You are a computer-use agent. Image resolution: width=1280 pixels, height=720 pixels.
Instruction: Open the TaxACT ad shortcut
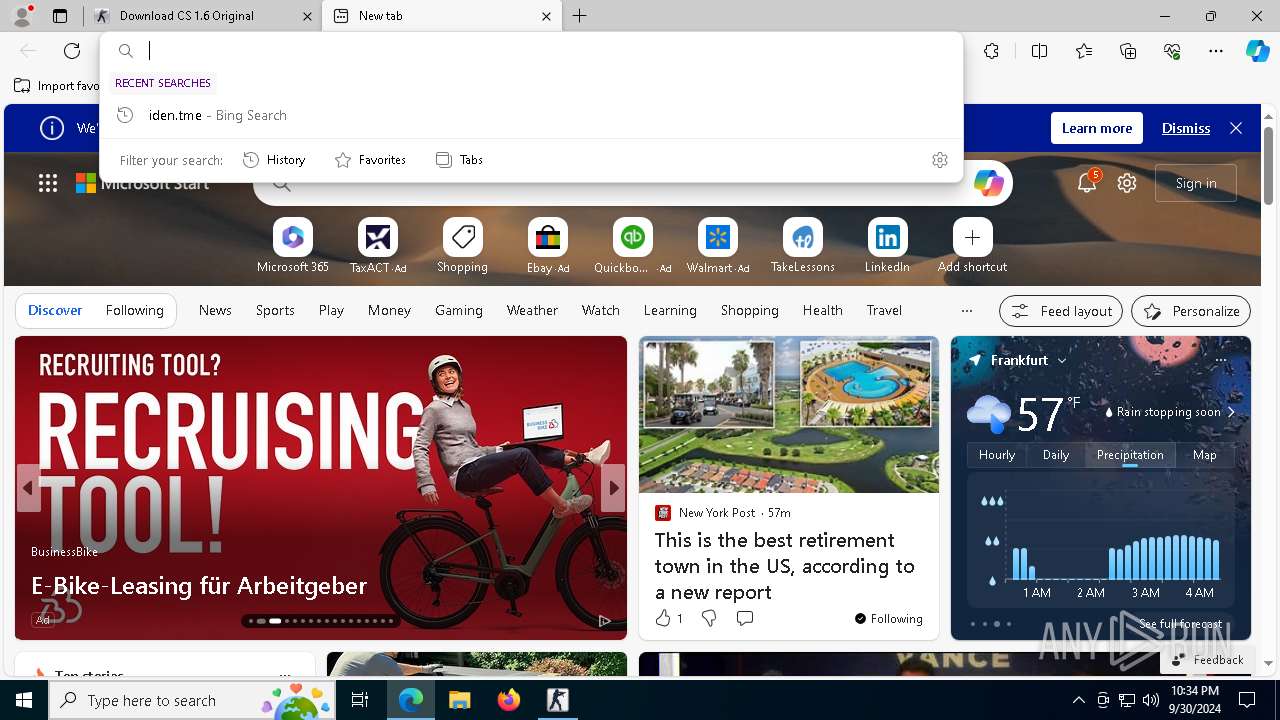pyautogui.click(x=377, y=245)
